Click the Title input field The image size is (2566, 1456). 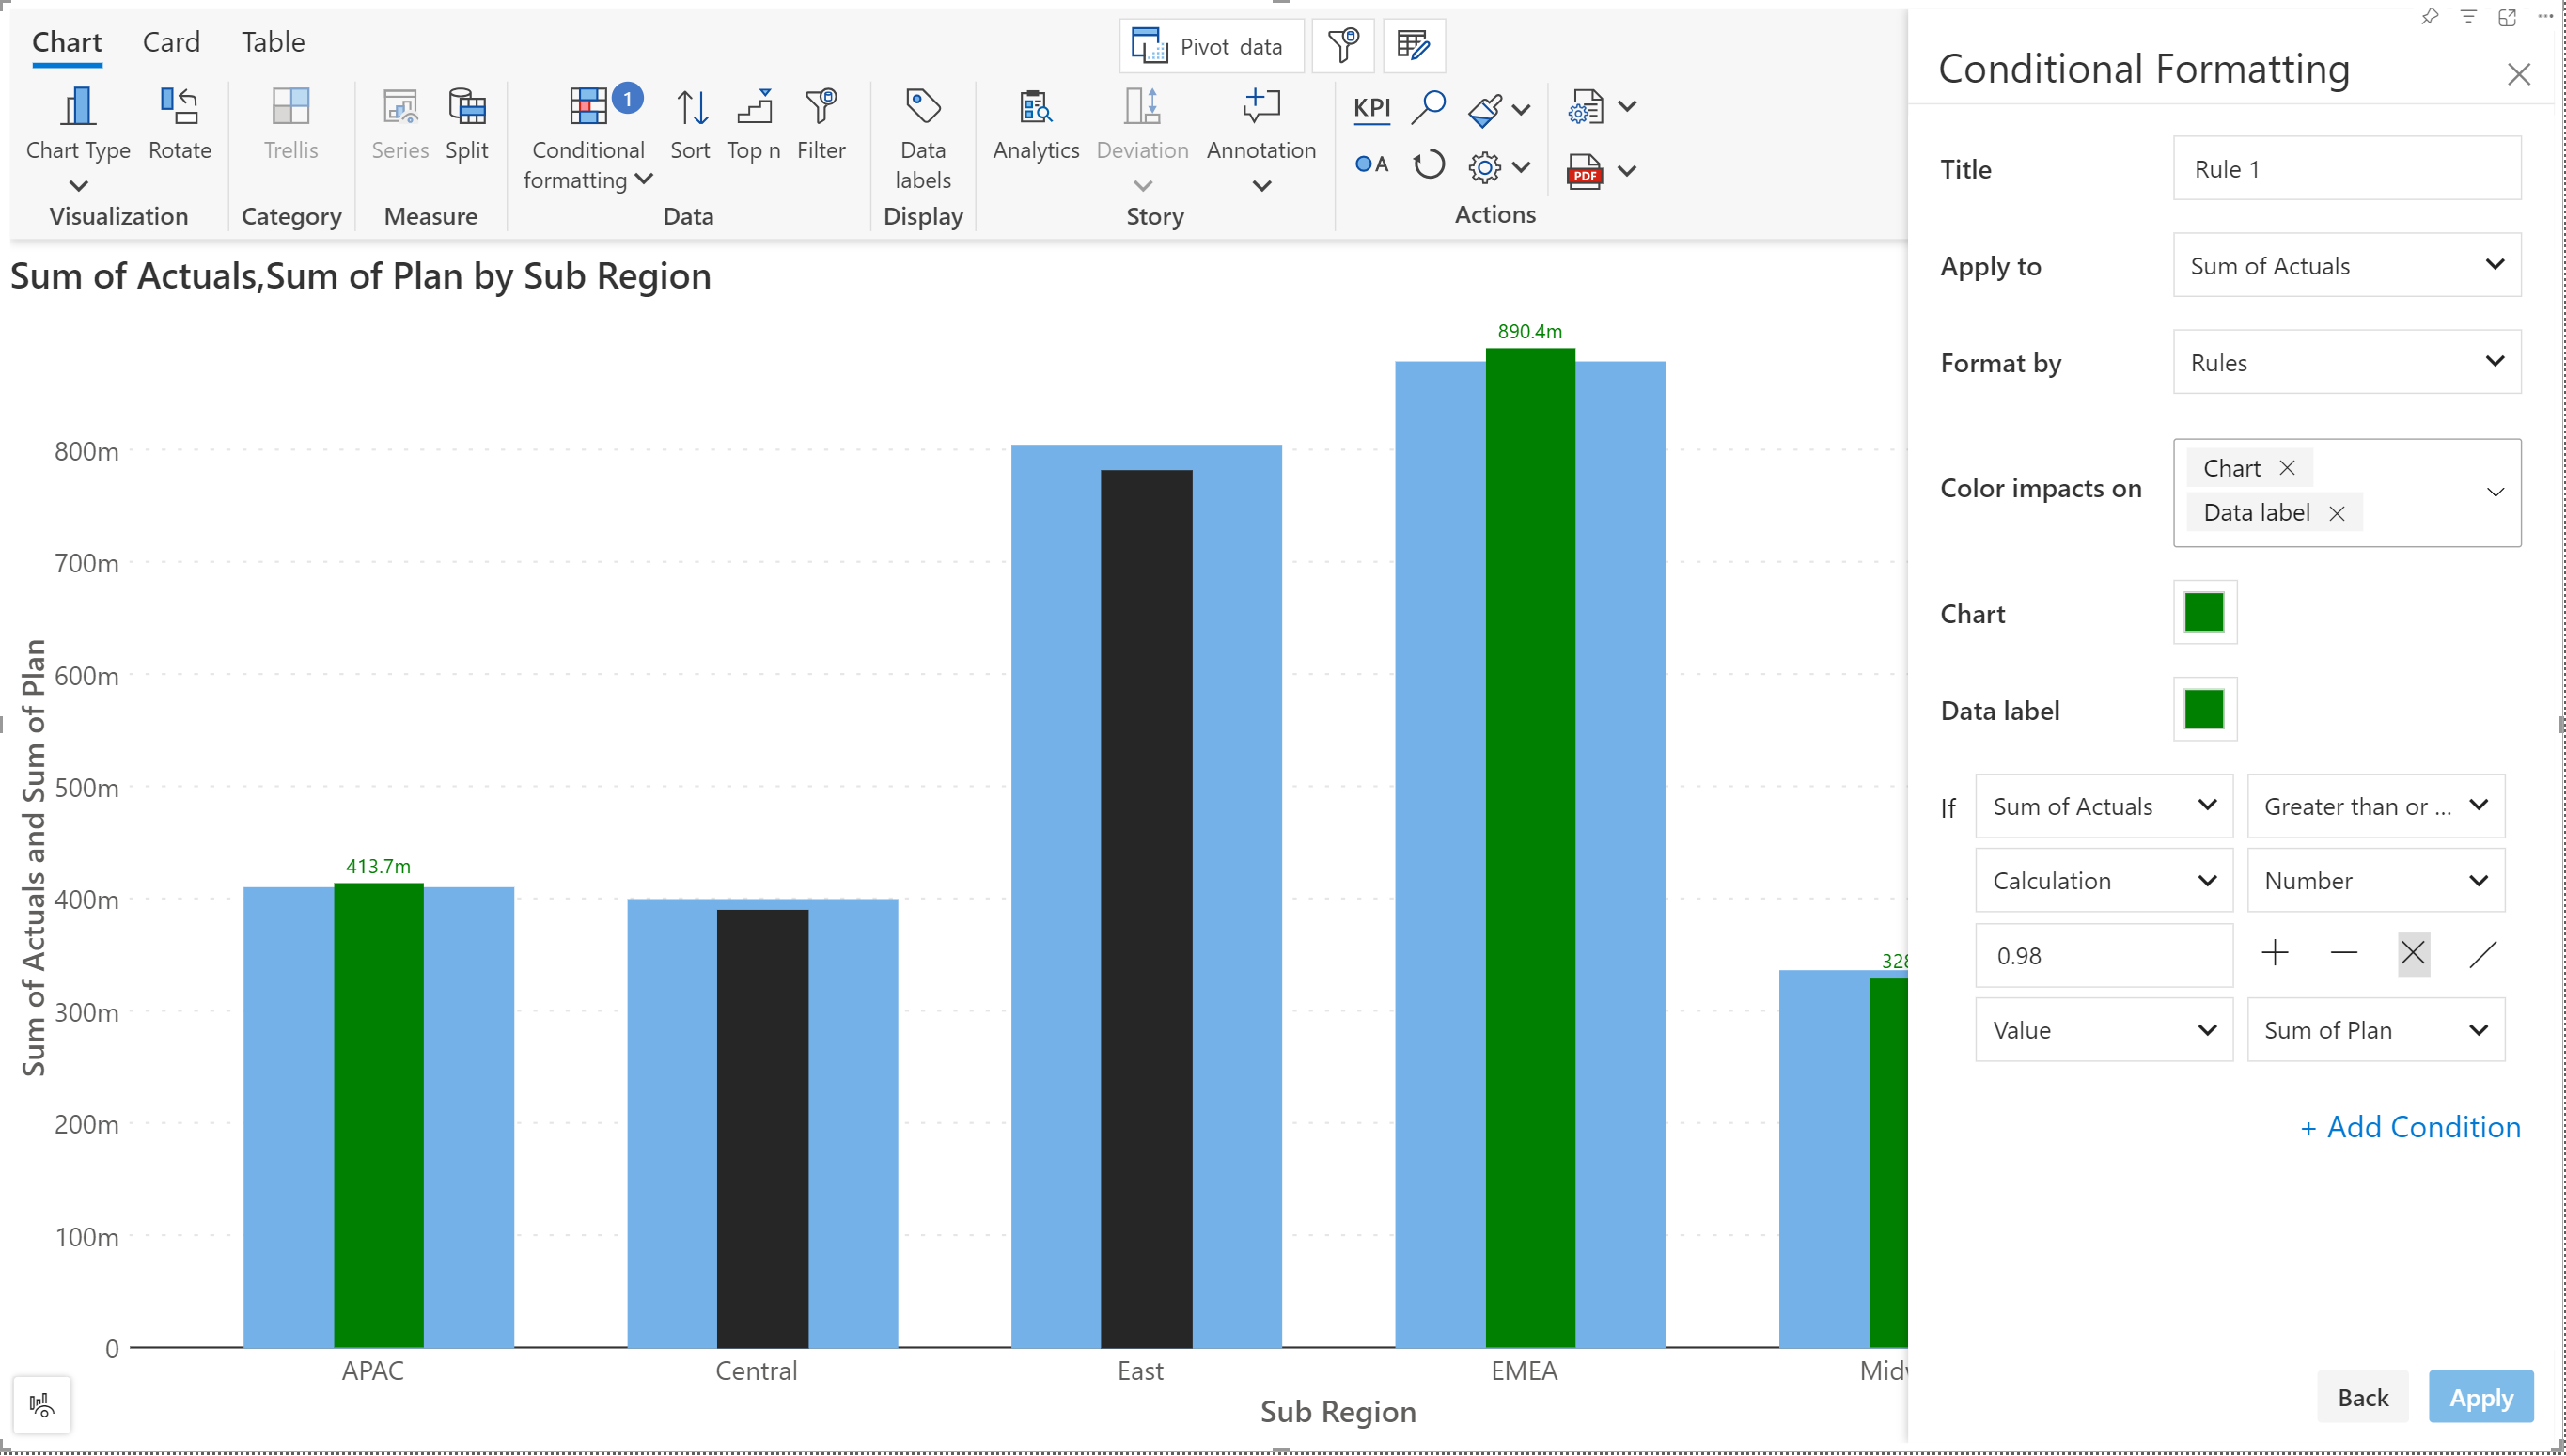pyautogui.click(x=2346, y=168)
